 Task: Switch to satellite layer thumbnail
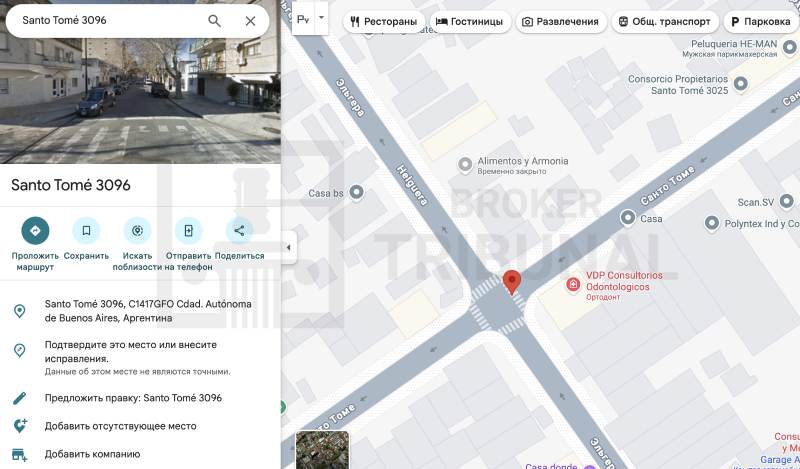coord(322,450)
